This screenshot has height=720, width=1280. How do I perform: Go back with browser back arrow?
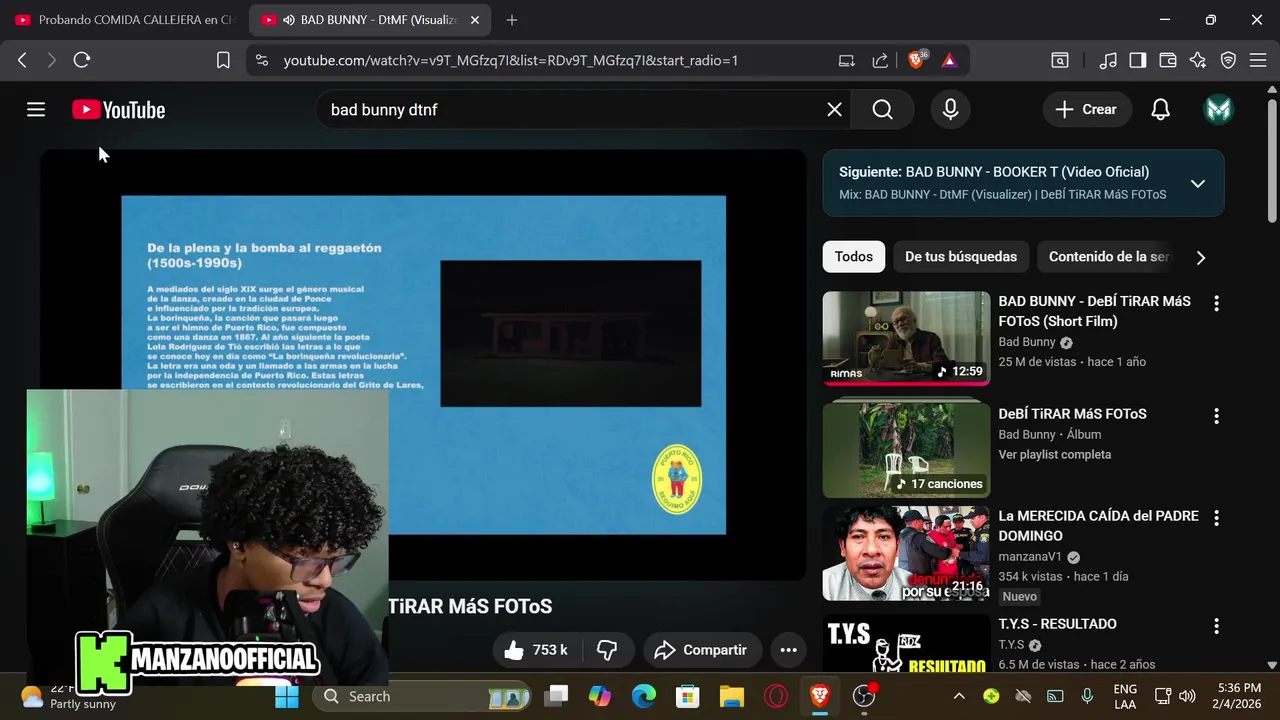pos(22,60)
